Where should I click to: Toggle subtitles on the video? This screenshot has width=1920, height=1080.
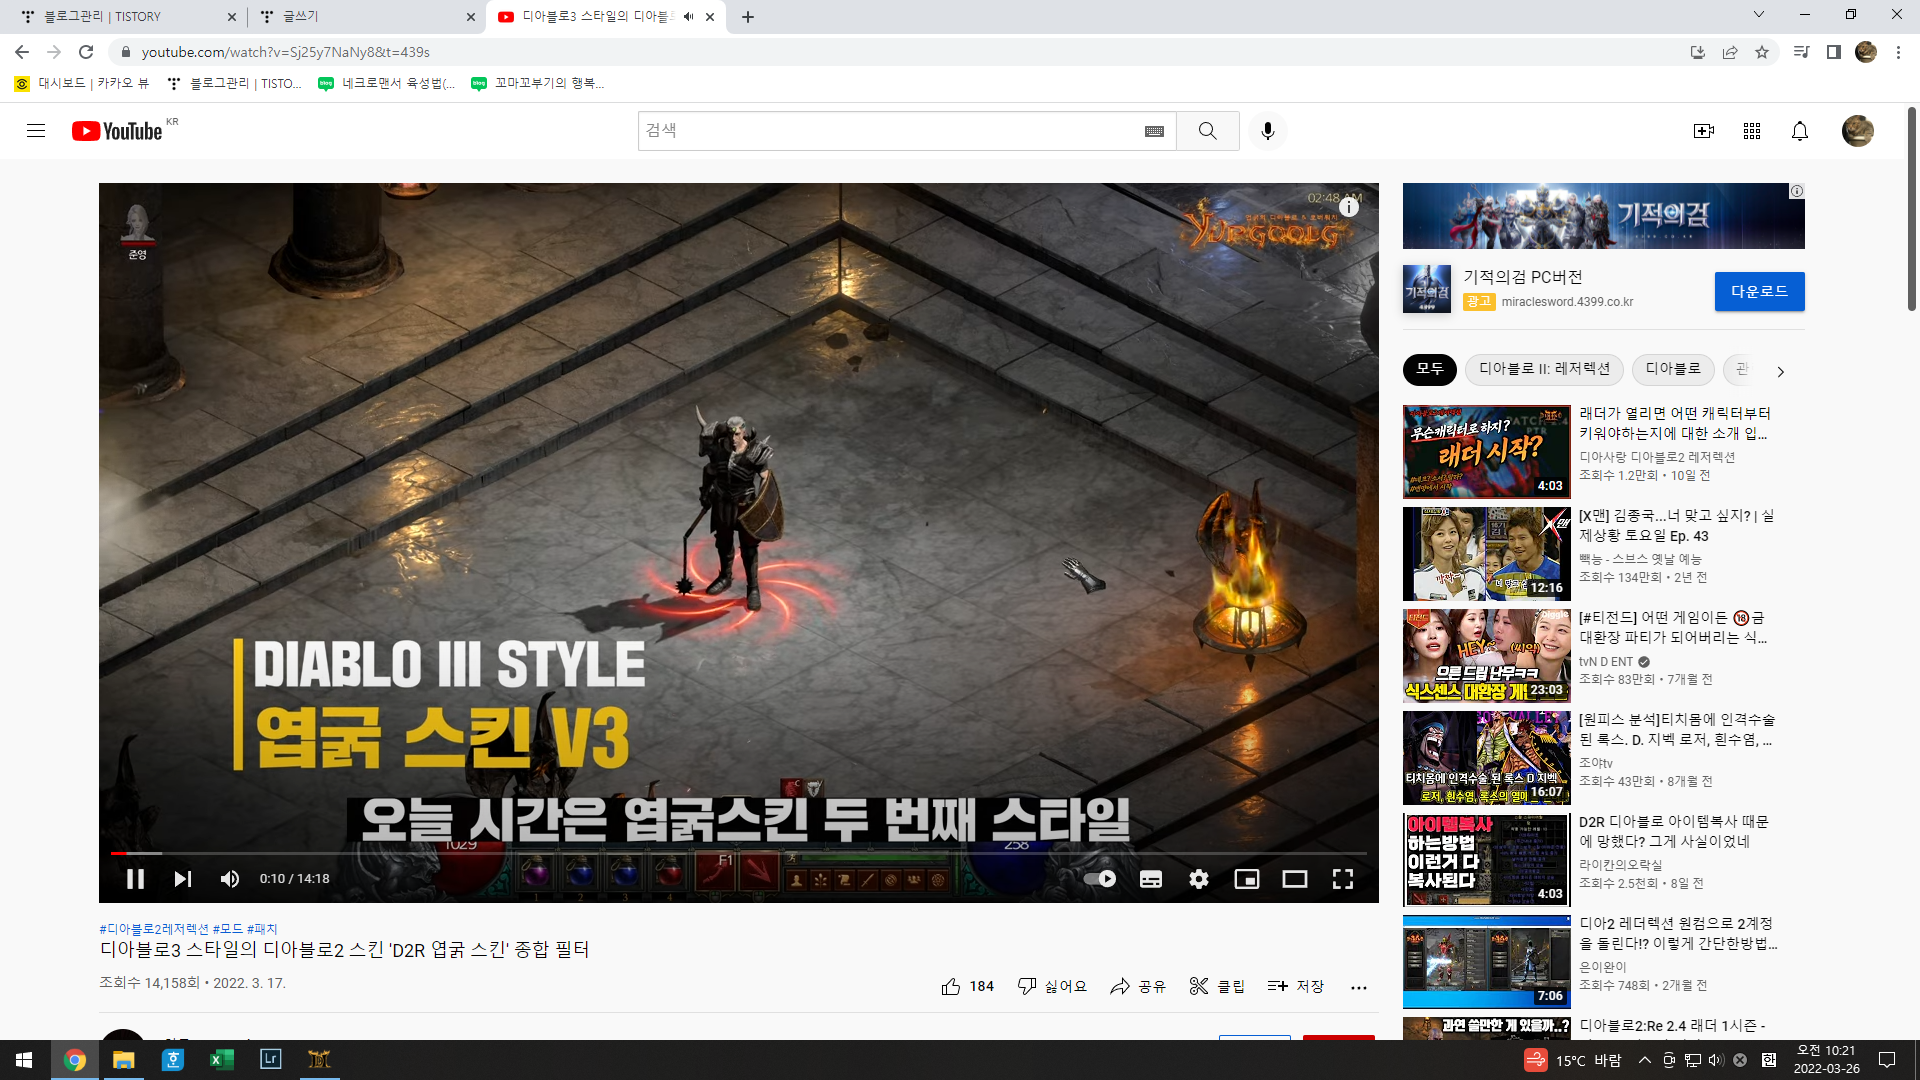coord(1150,879)
